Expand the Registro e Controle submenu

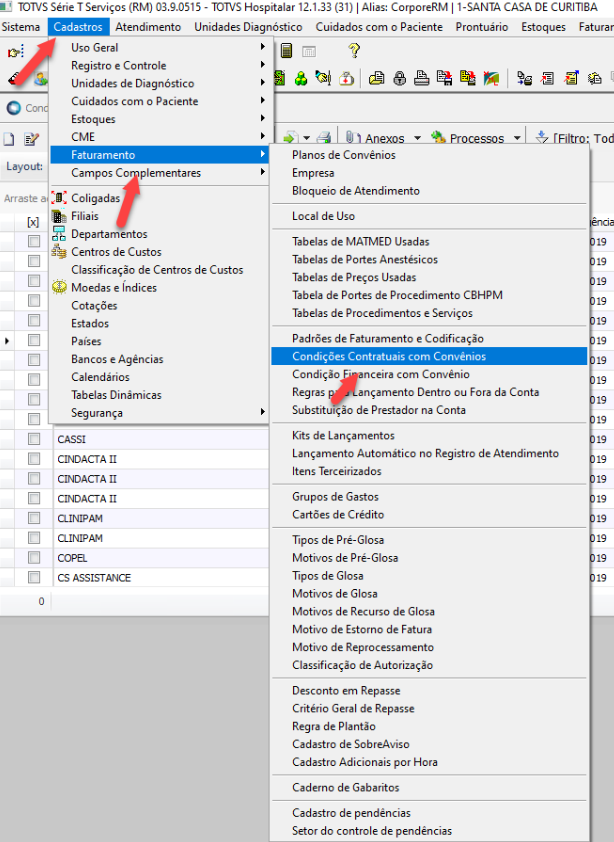(x=159, y=66)
